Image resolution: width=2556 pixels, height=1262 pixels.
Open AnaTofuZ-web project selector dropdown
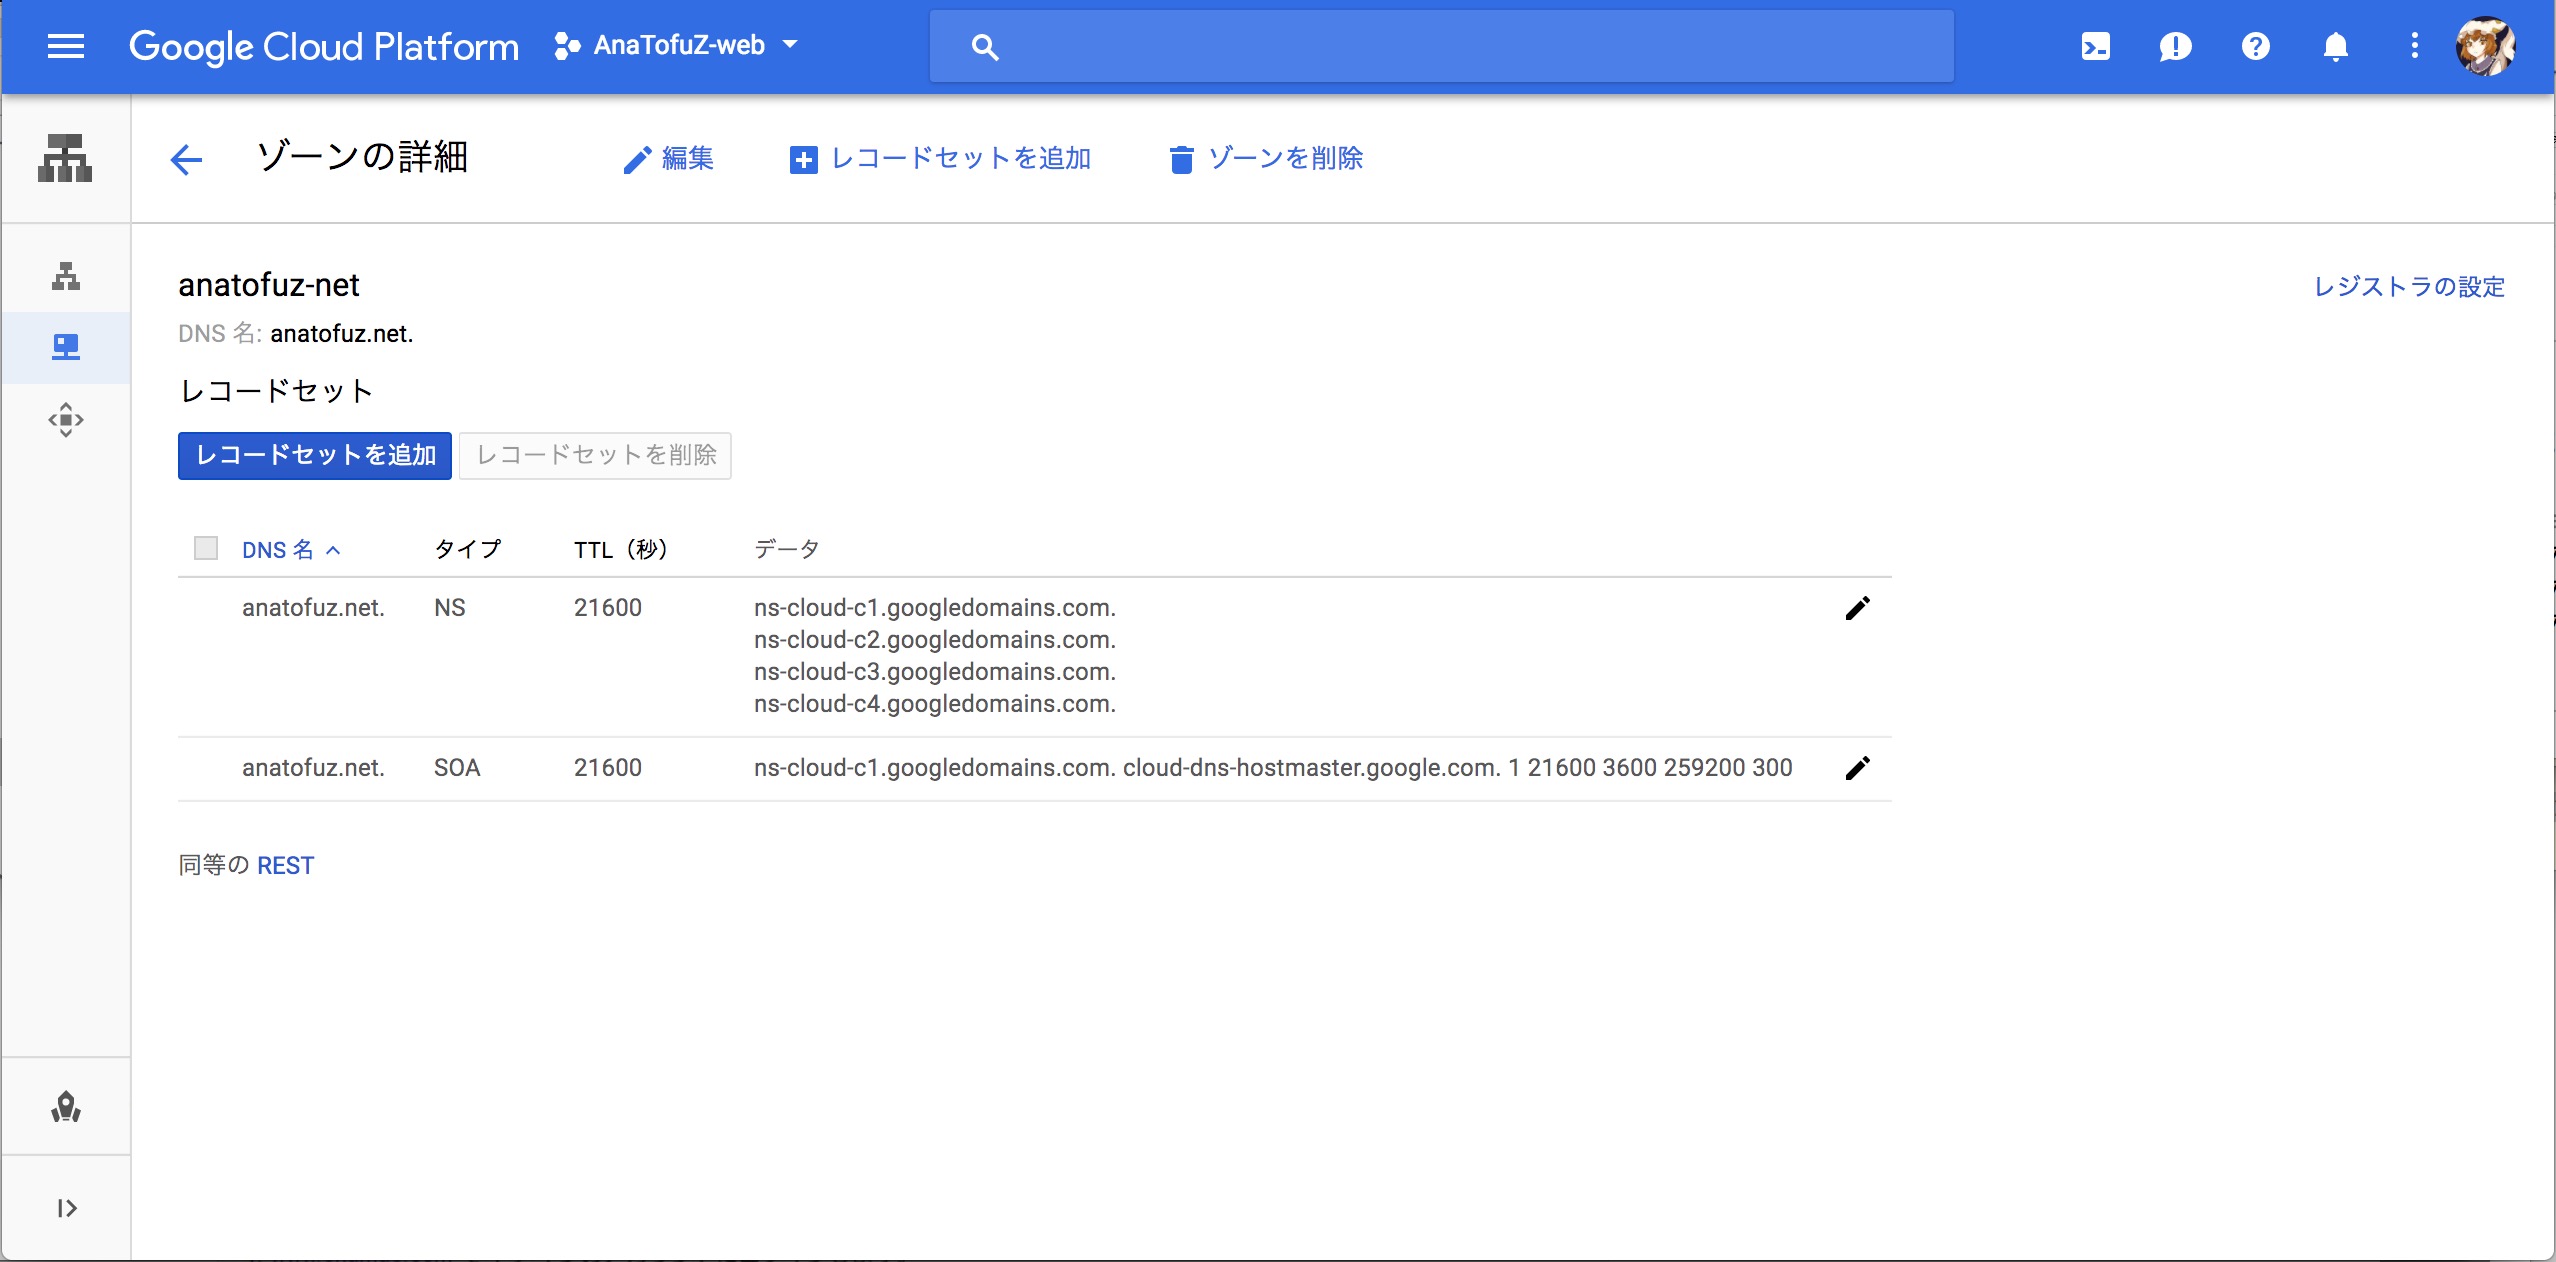click(677, 46)
